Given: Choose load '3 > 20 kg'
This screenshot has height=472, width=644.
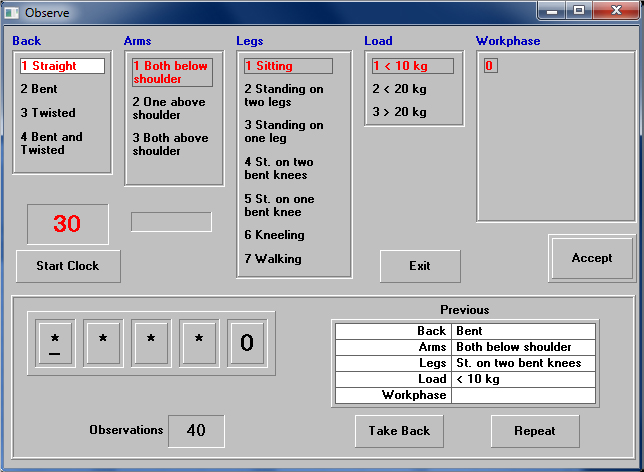Looking at the screenshot, I should pyautogui.click(x=399, y=112).
